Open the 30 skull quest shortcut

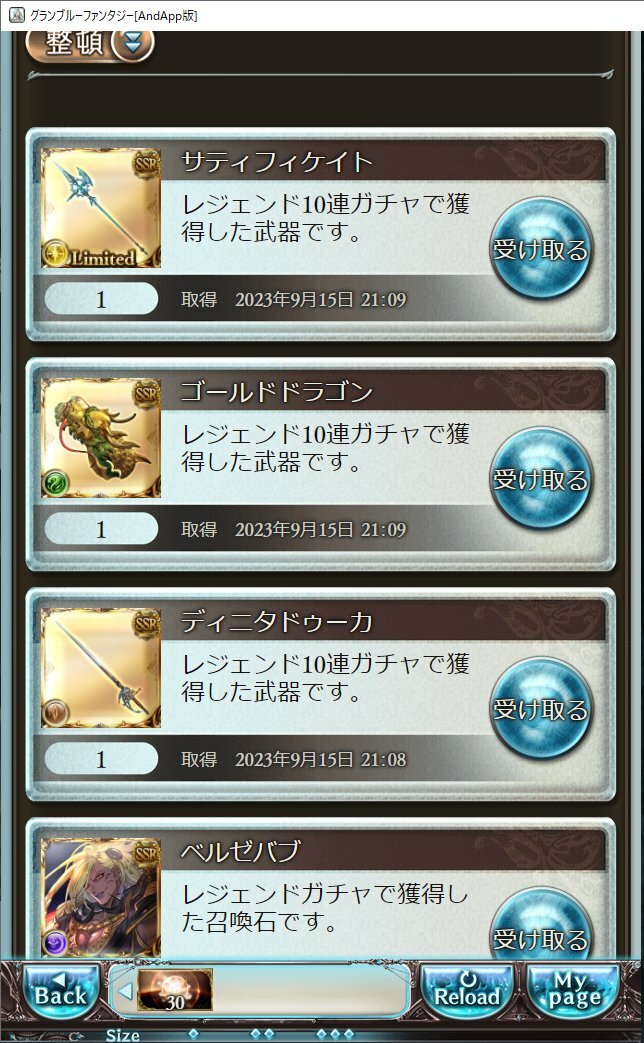click(x=175, y=990)
